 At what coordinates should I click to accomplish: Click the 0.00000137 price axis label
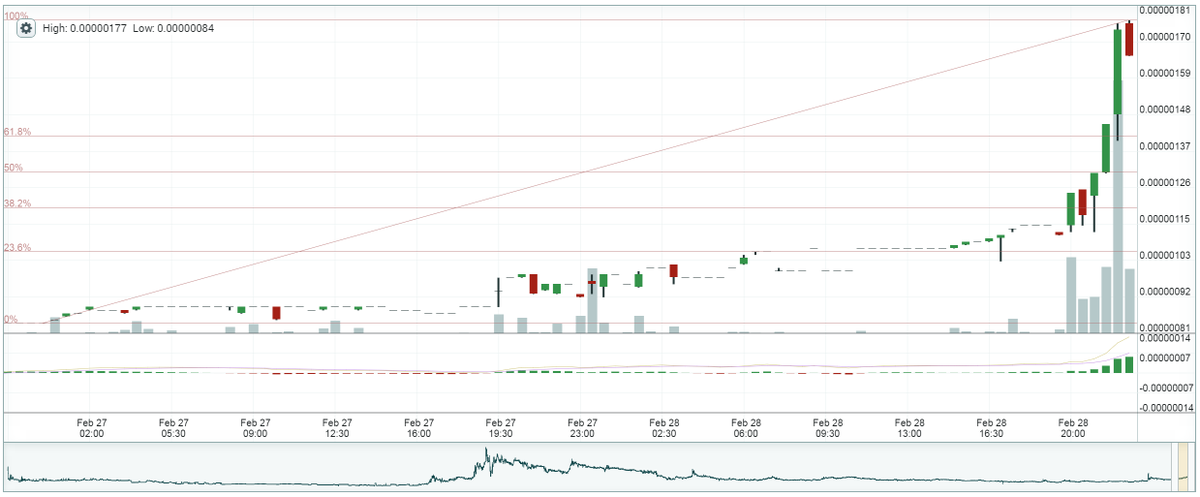pos(1166,147)
